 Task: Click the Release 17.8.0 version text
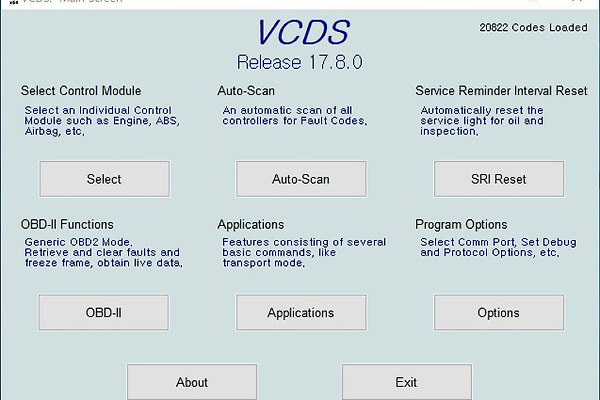click(300, 62)
